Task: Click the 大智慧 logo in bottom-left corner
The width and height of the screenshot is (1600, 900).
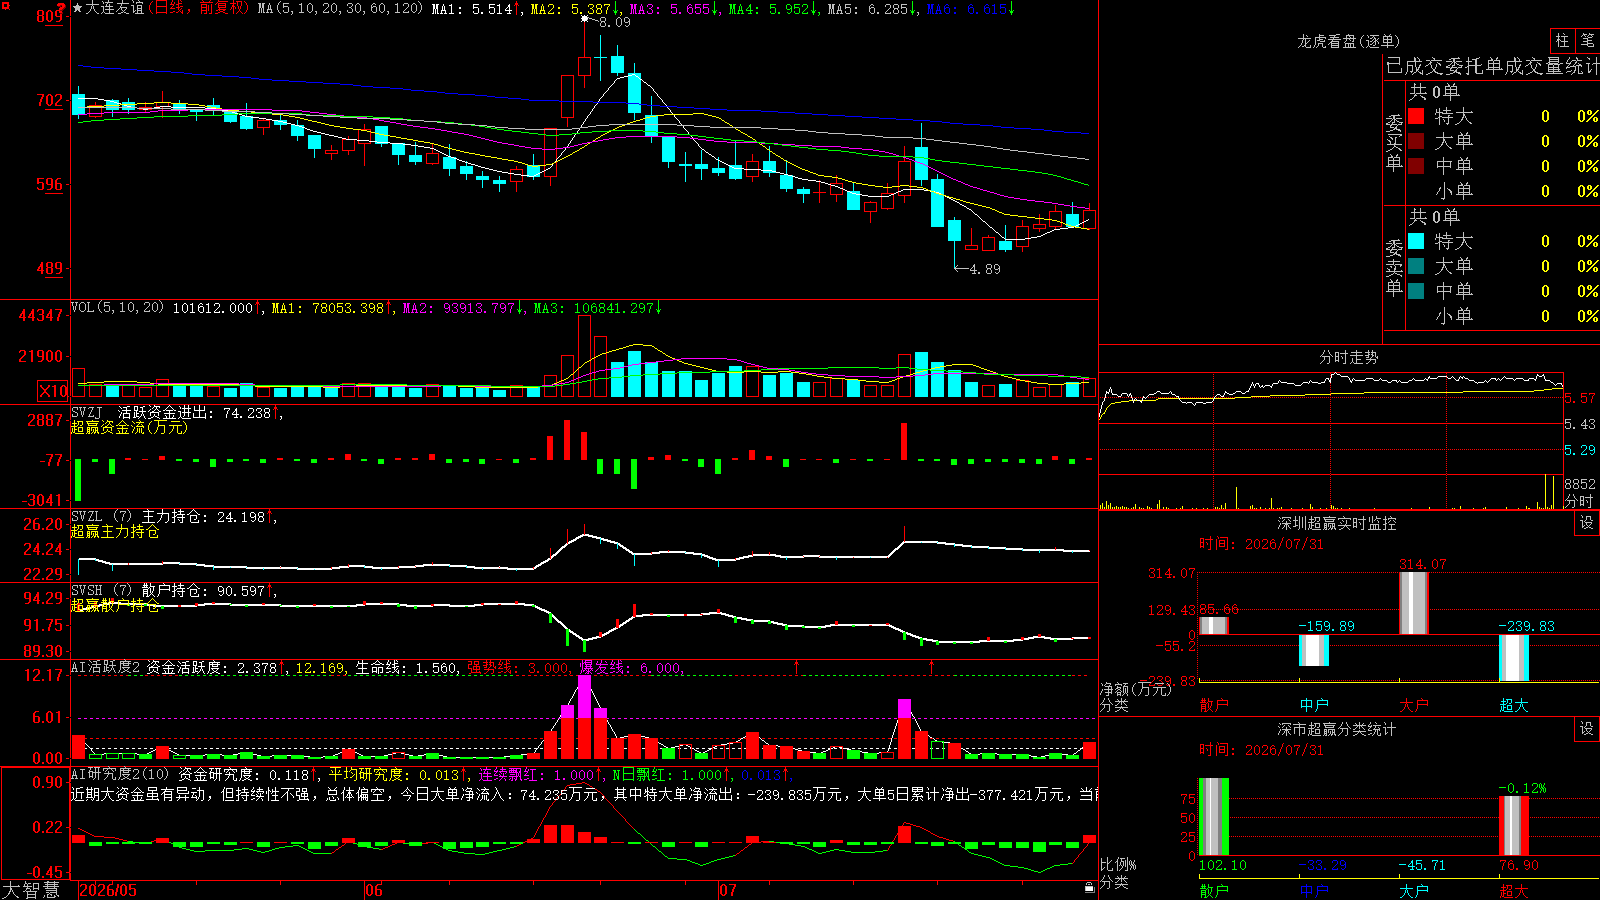Action: point(31,890)
